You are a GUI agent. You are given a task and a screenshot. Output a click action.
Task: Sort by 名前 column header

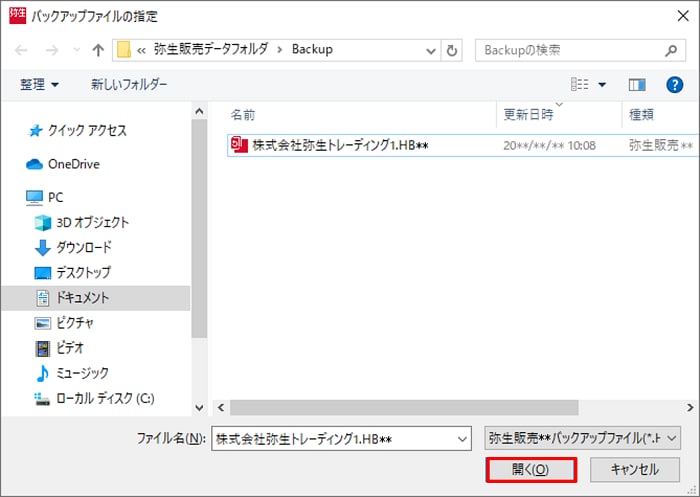pos(243,115)
